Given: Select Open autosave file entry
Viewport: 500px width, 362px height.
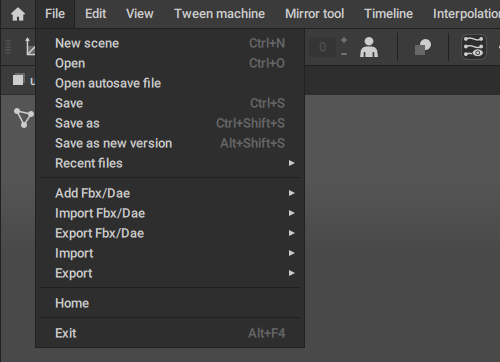Looking at the screenshot, I should [x=170, y=83].
